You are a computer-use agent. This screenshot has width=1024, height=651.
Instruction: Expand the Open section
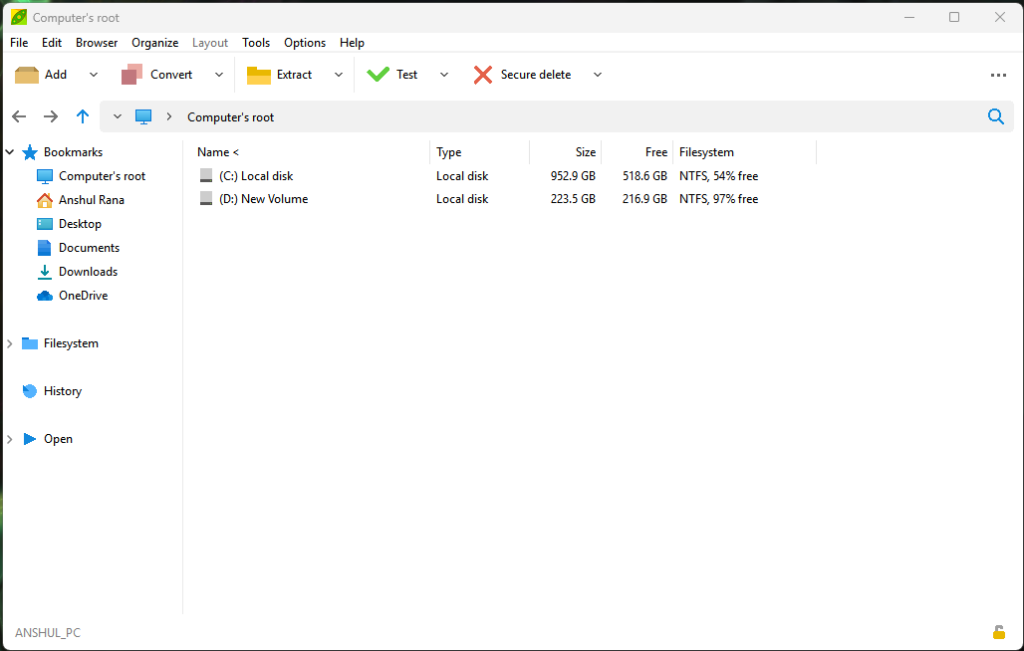[10, 438]
